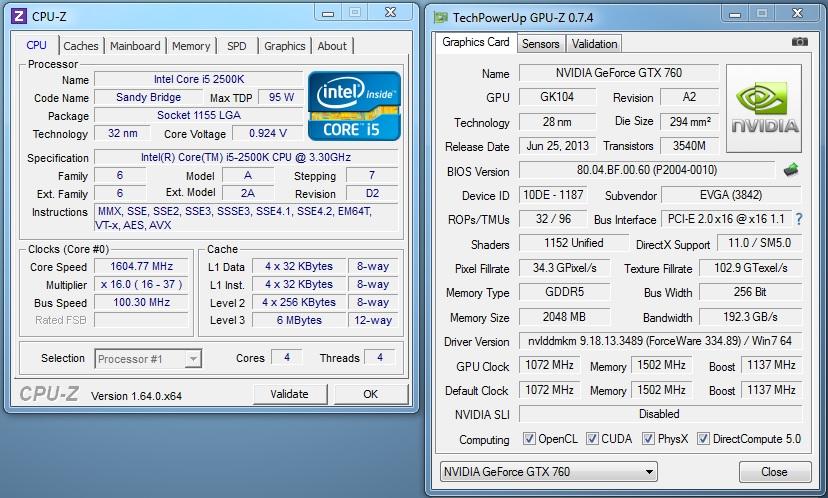This screenshot has width=828, height=498.
Task: Click the Core Speed value 1604.77 MHz
Action: 141,266
